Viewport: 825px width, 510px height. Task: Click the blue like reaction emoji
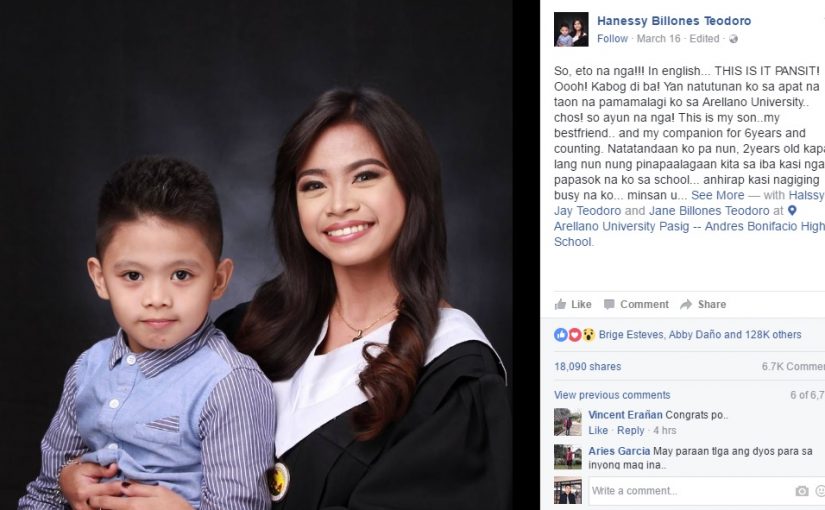coord(561,335)
